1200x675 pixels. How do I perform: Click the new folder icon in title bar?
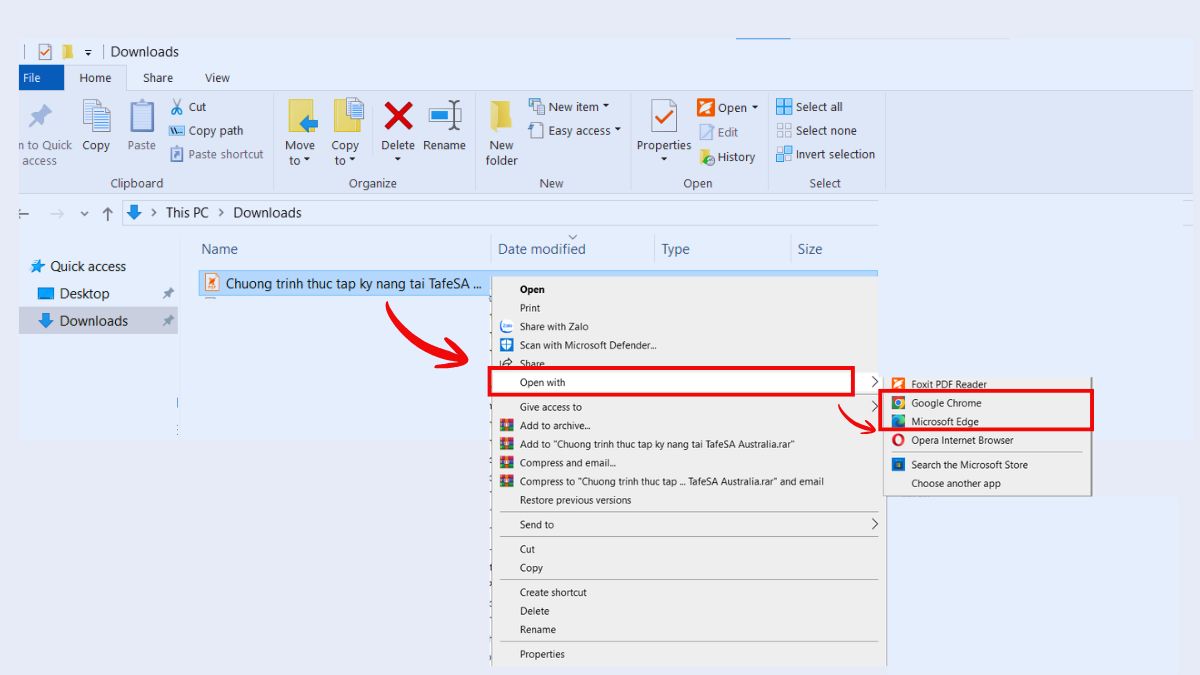(68, 52)
